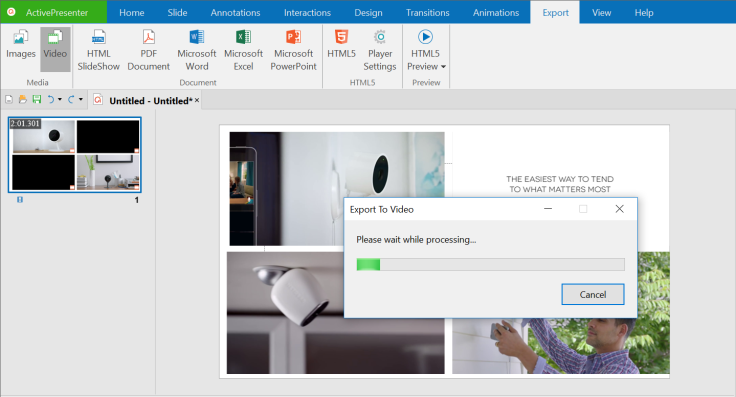The height and width of the screenshot is (397, 736).
Task: Close the Export To Video dialog
Action: coord(620,209)
